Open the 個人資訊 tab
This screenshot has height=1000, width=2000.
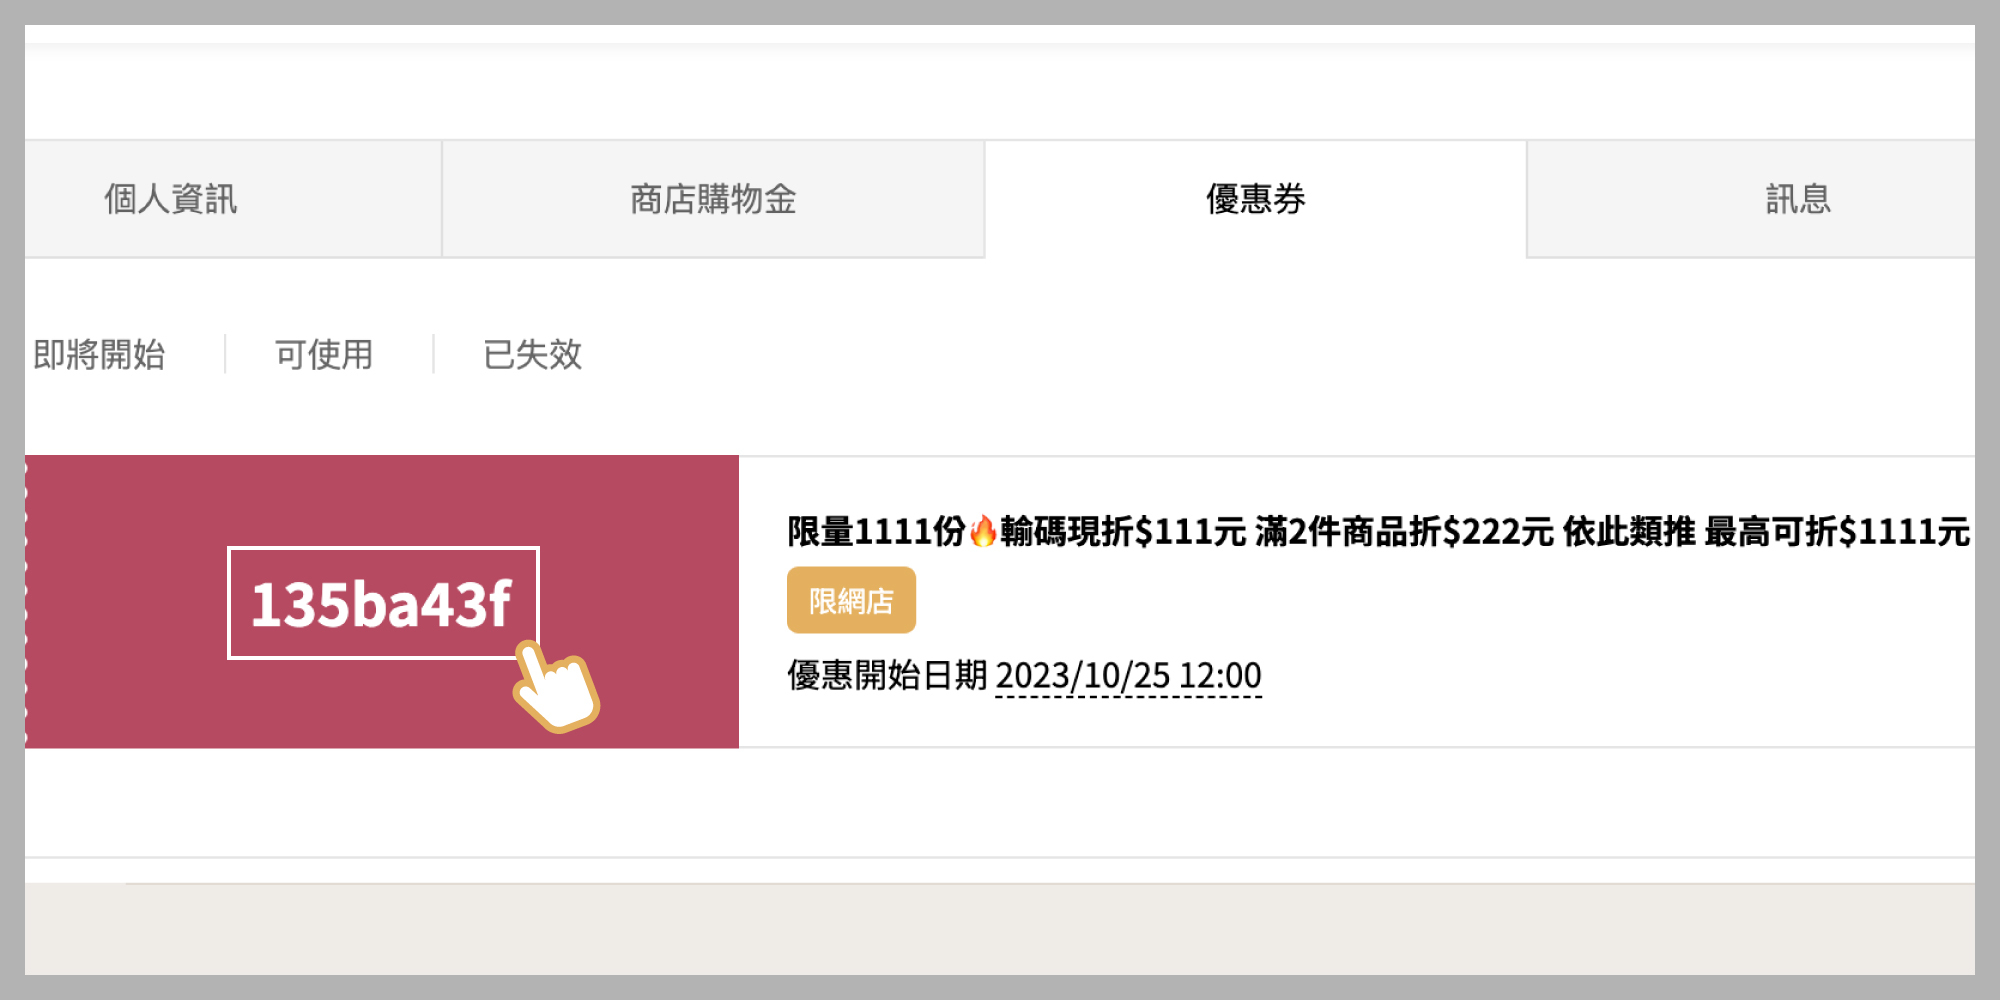(x=233, y=199)
